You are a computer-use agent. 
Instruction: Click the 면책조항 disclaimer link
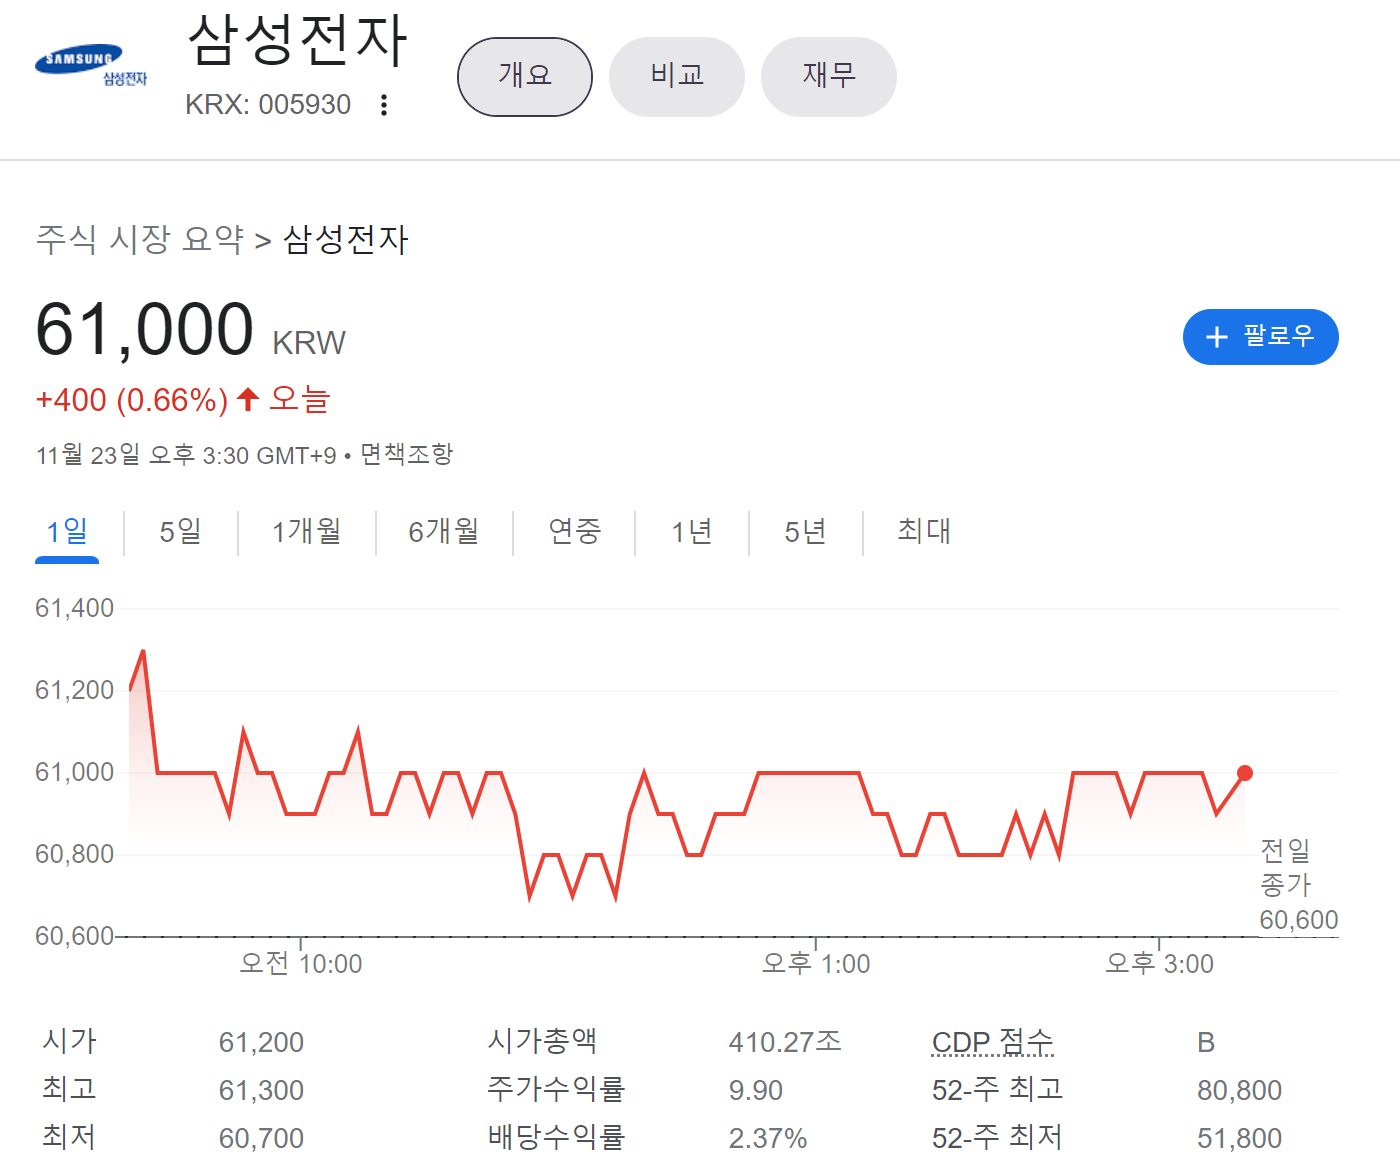[x=407, y=455]
